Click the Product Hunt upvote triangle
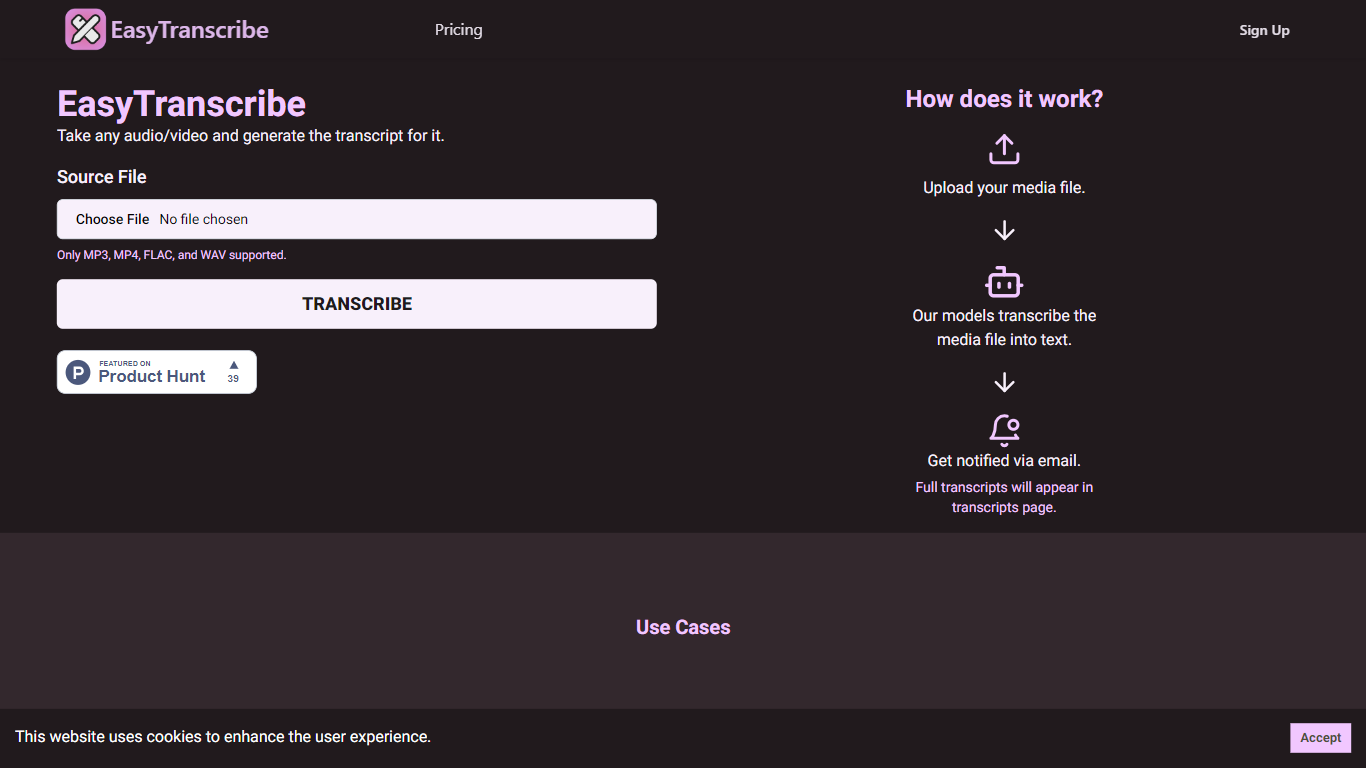 point(233,365)
